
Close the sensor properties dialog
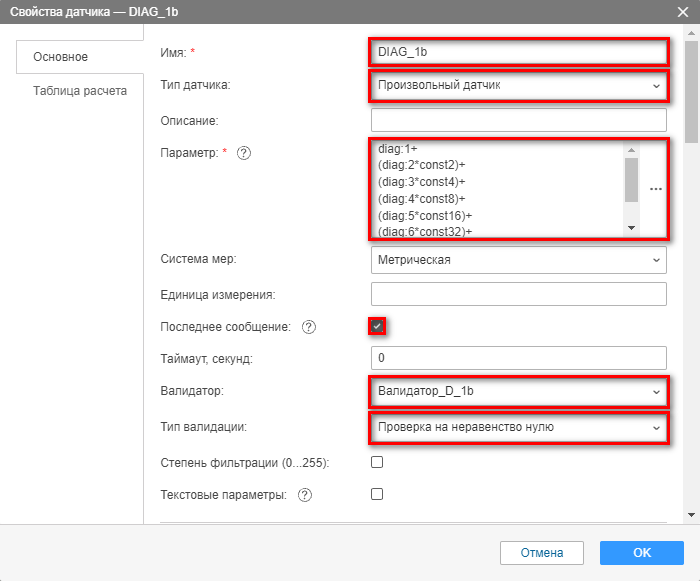[682, 12]
